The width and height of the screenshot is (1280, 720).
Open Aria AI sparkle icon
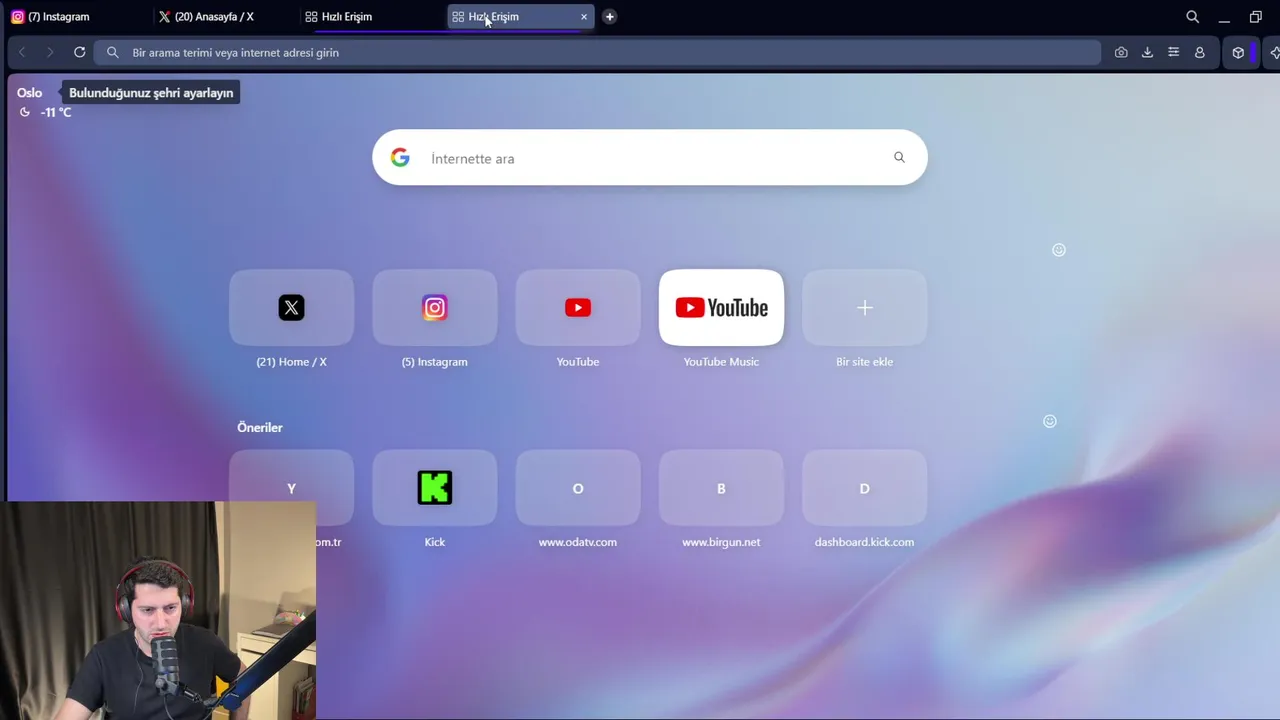coord(1274,53)
